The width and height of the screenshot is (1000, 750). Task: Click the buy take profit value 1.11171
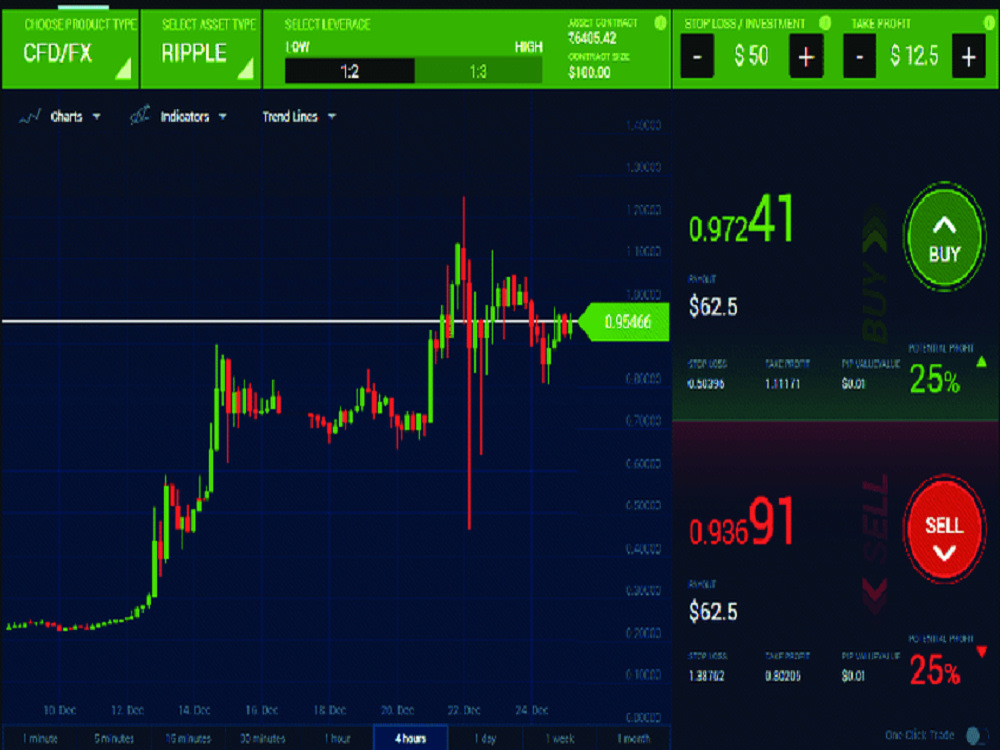pyautogui.click(x=783, y=384)
